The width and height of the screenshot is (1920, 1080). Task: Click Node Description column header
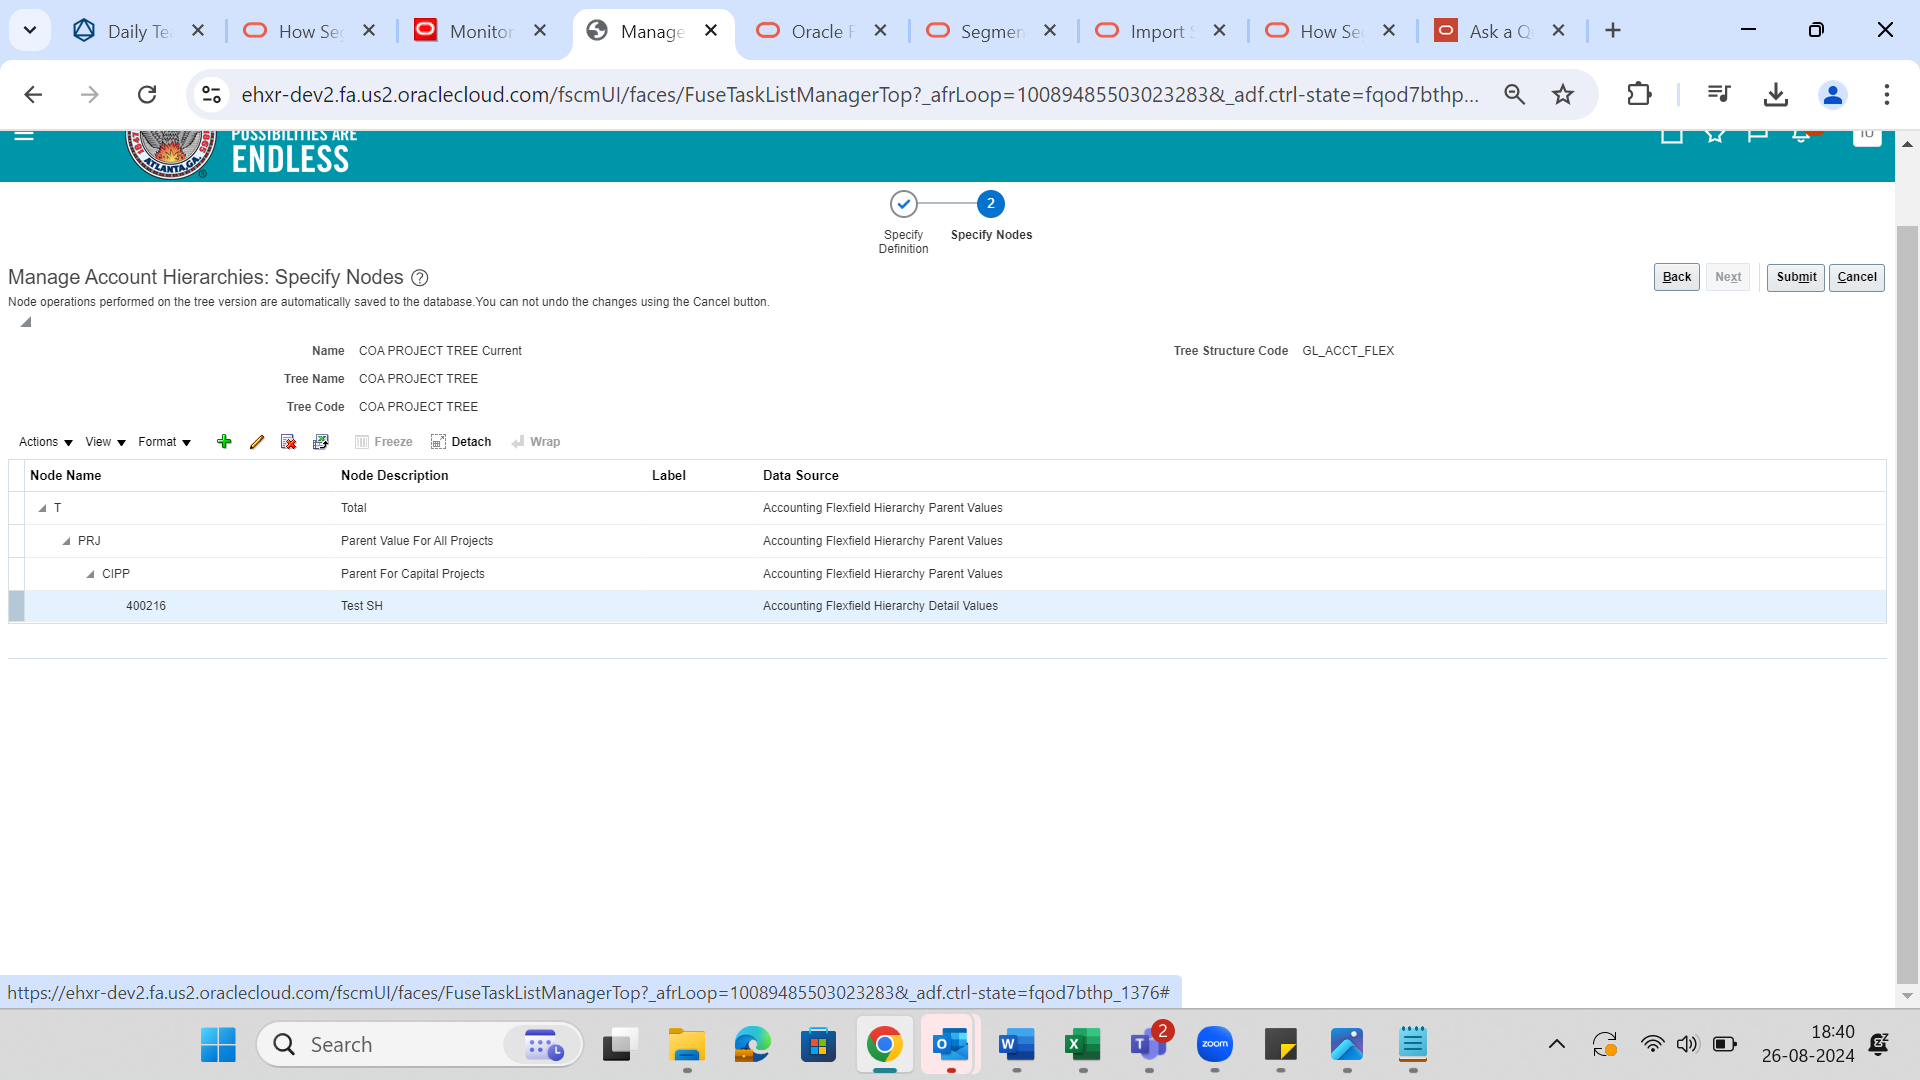395,476
